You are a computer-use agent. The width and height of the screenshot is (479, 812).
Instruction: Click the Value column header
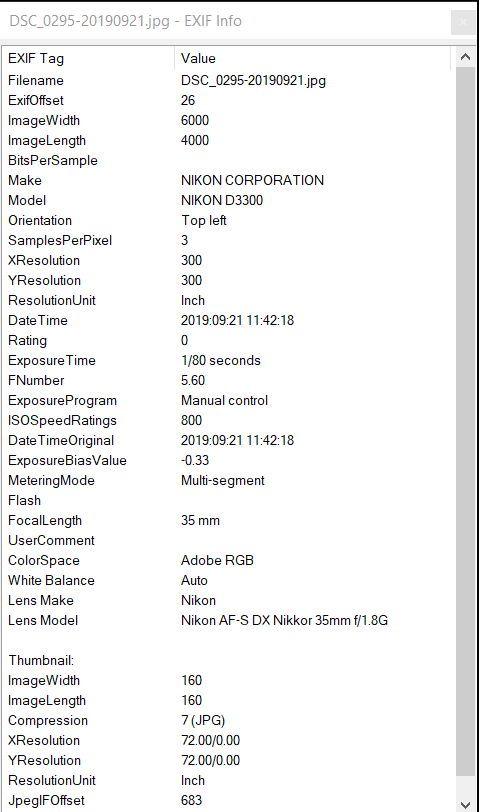click(313, 58)
